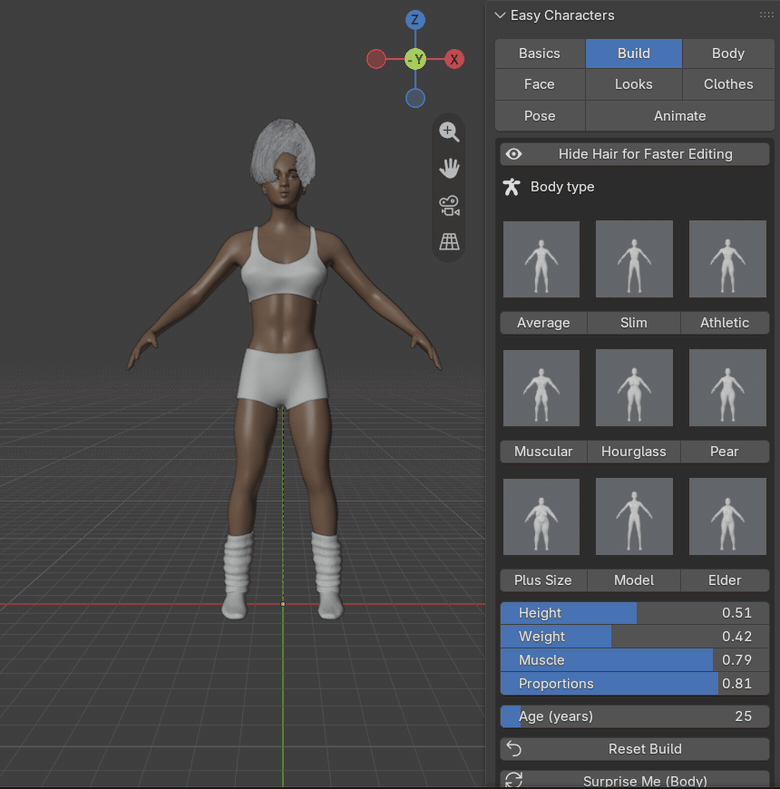Click Surprise Me (Body) button
Viewport: 780px width, 789px height.
tap(635, 779)
